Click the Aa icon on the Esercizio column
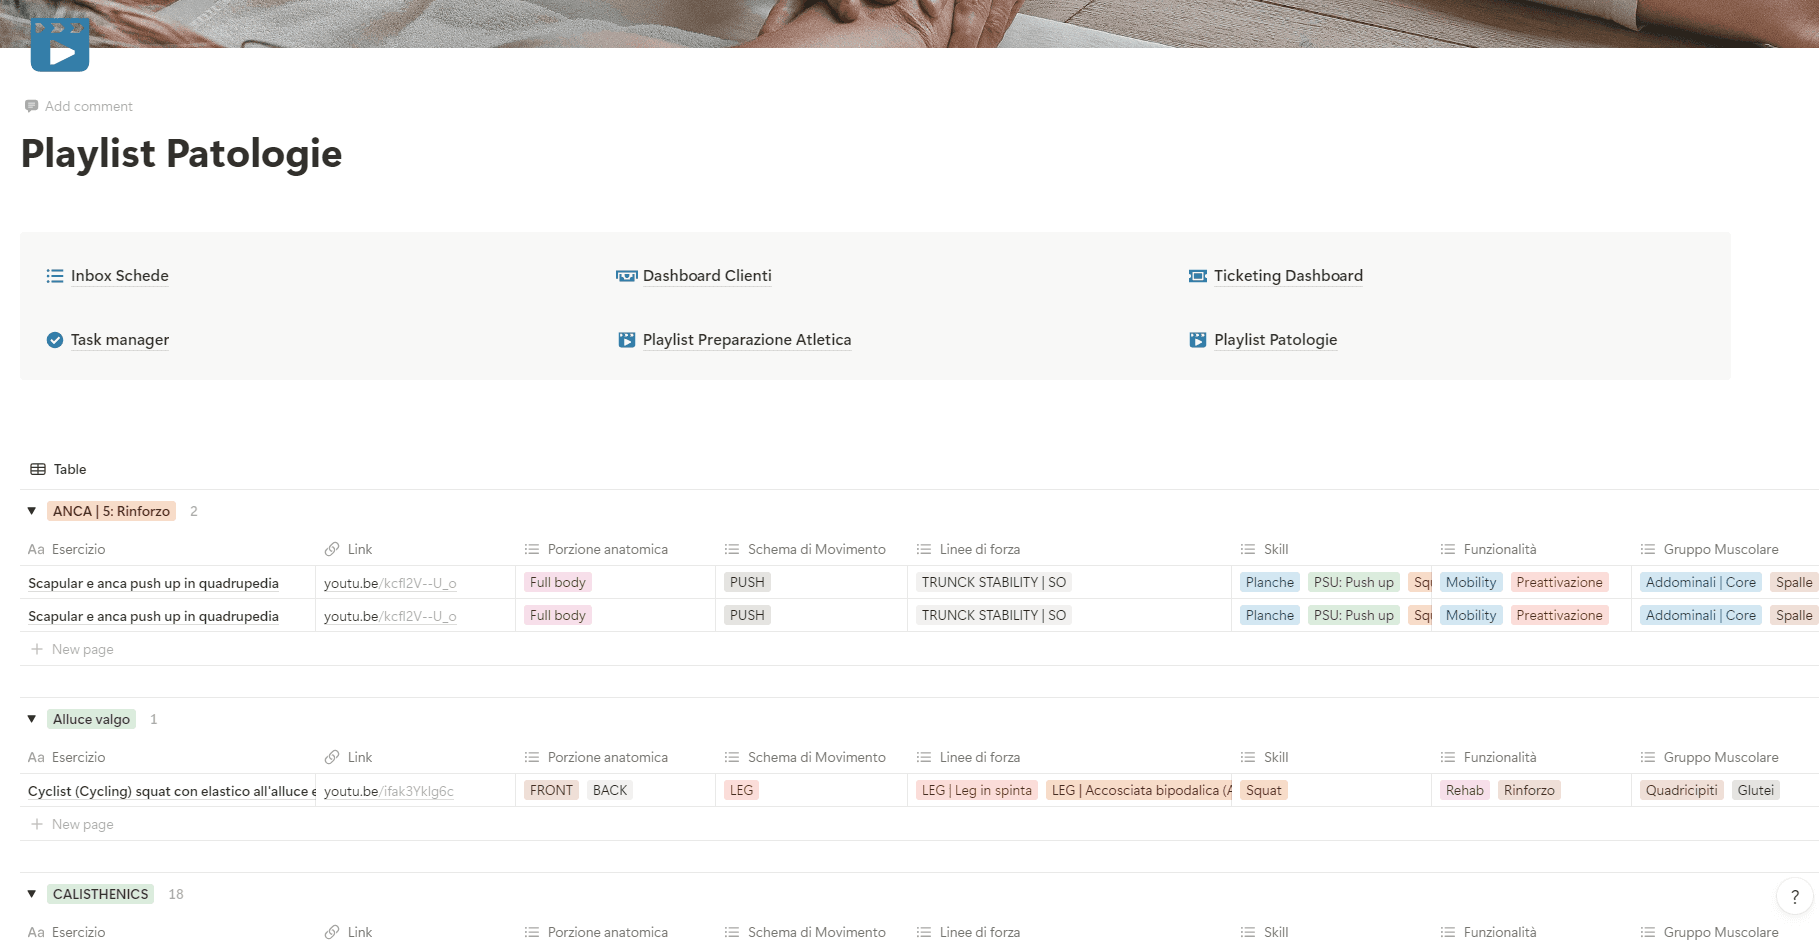 [36, 548]
